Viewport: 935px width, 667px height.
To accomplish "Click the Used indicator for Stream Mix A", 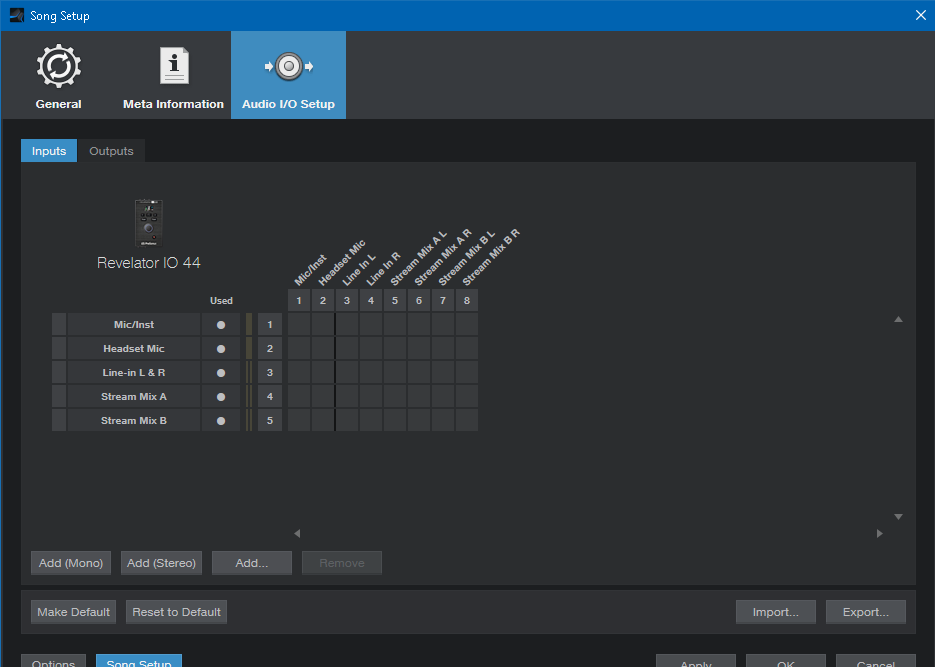I will coord(221,396).
